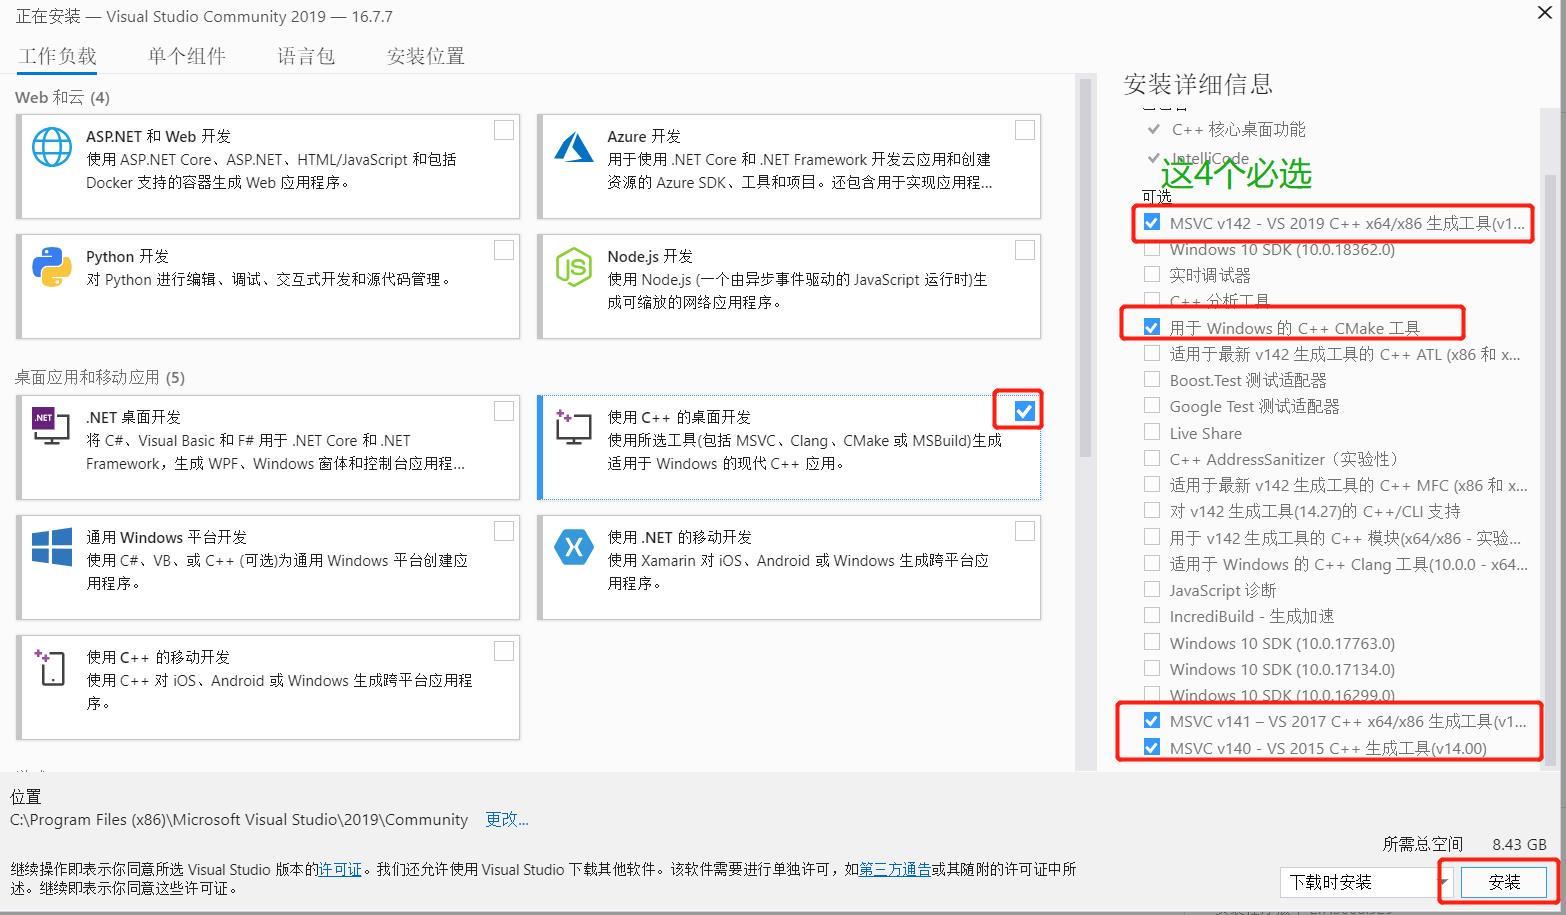This screenshot has width=1566, height=915.
Task: Check Windows 10 SDK (10.0.17134.0)
Action: 1152,669
